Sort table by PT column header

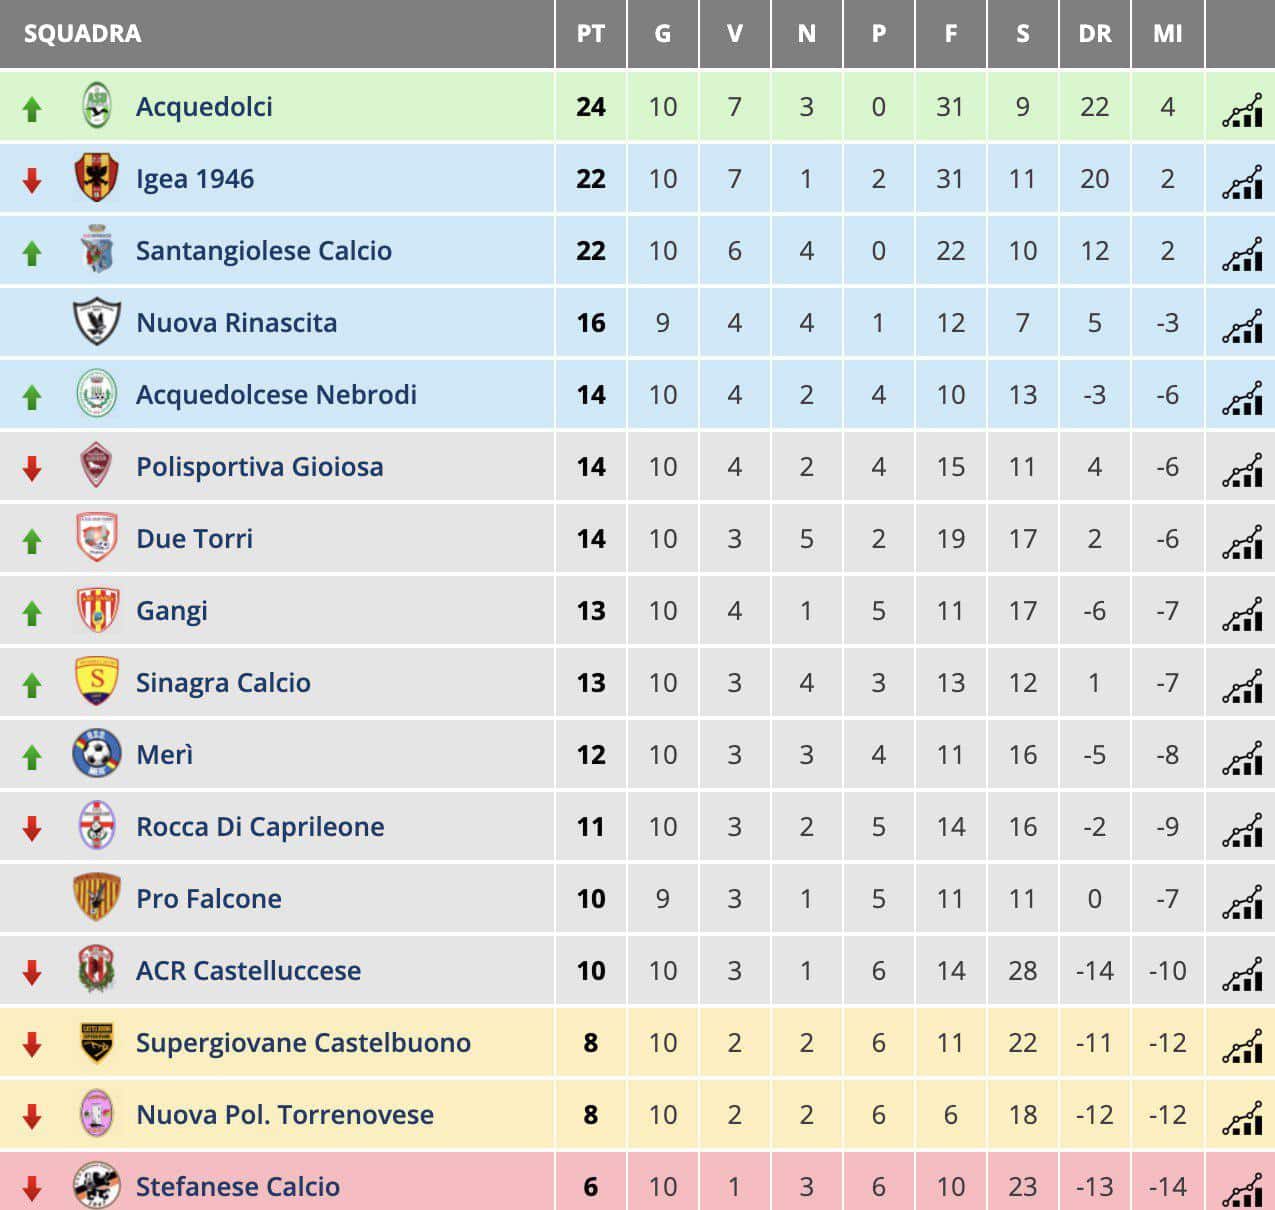point(591,34)
